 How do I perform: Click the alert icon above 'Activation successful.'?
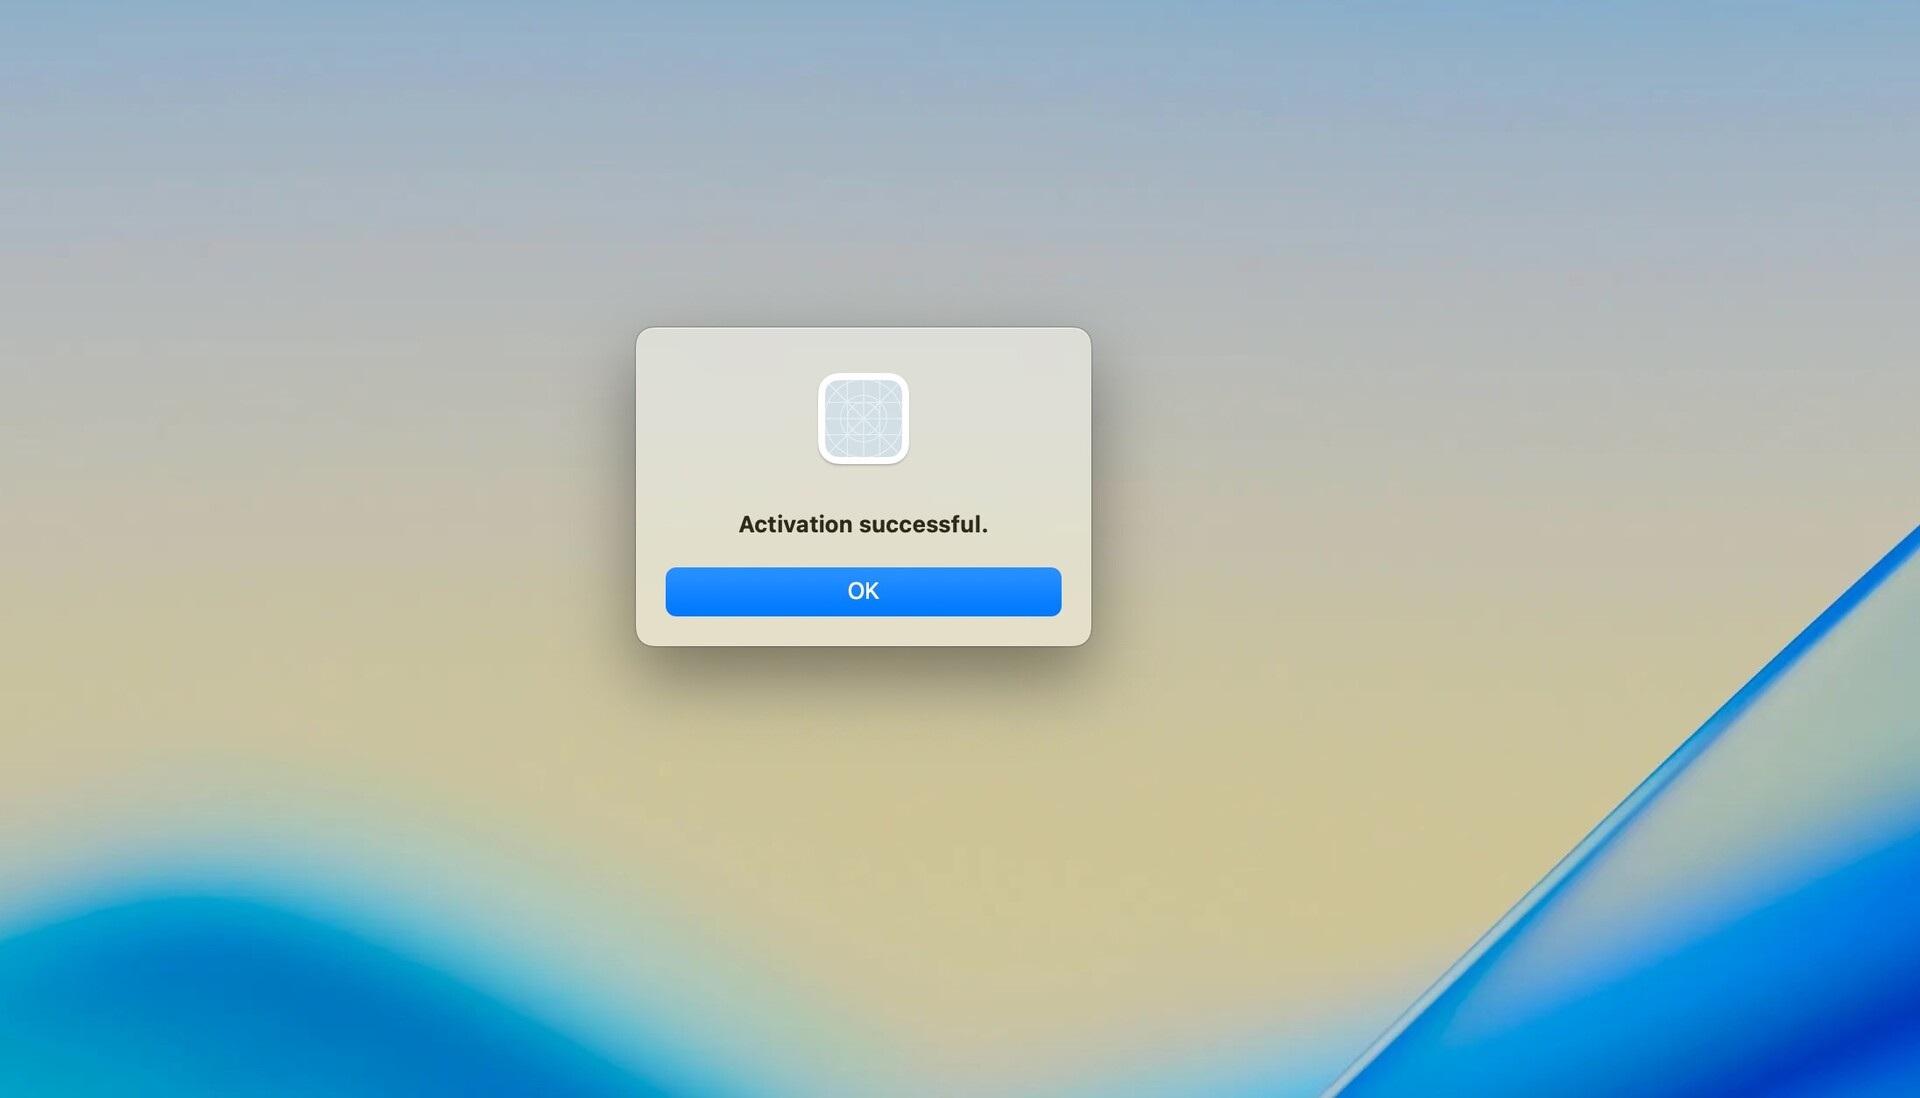point(863,418)
